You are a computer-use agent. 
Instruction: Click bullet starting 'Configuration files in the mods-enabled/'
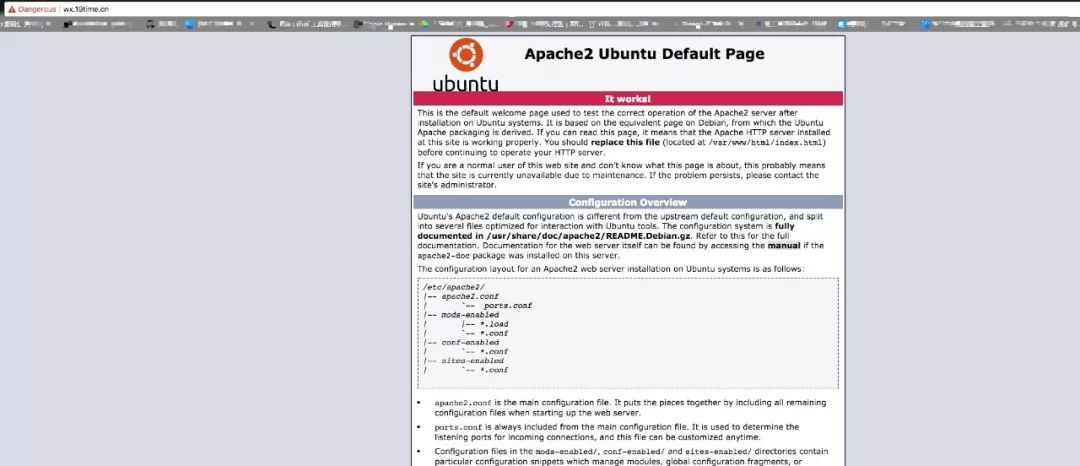[x=631, y=456]
